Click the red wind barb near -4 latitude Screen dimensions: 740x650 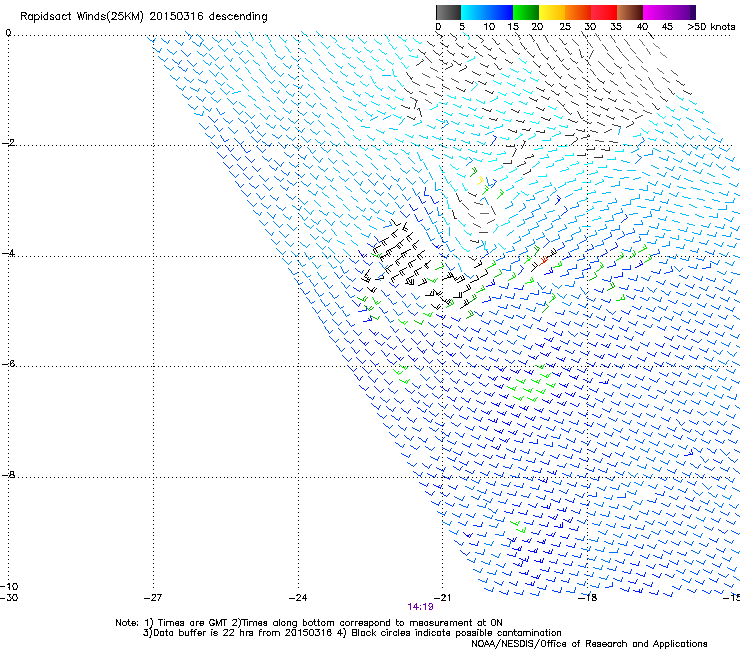[543, 260]
